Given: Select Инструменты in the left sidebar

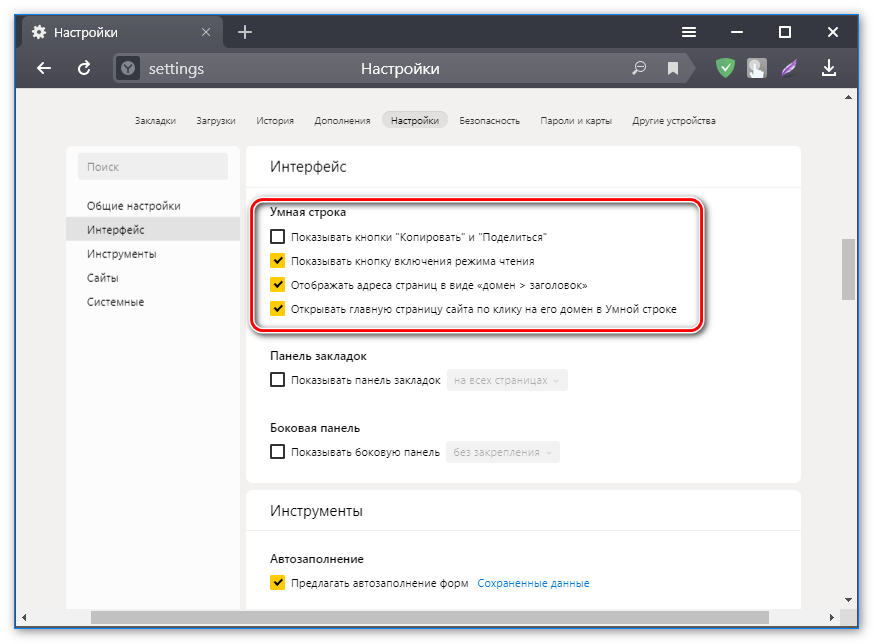Looking at the screenshot, I should click(121, 254).
